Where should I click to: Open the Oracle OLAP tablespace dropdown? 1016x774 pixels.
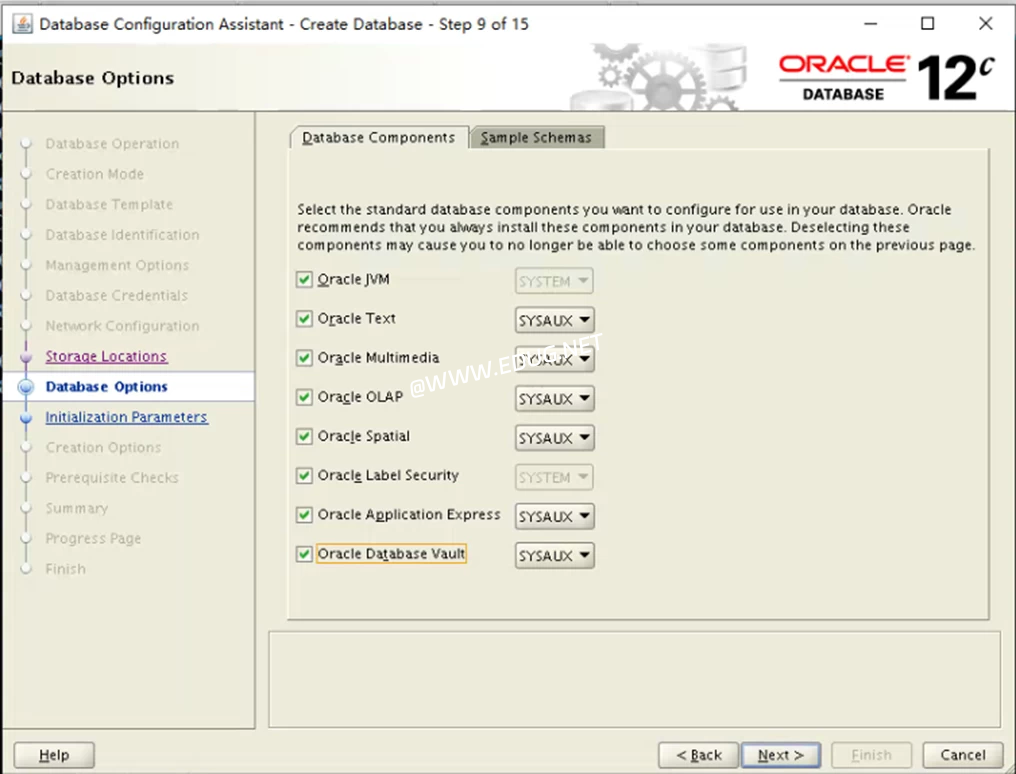[x=554, y=398]
